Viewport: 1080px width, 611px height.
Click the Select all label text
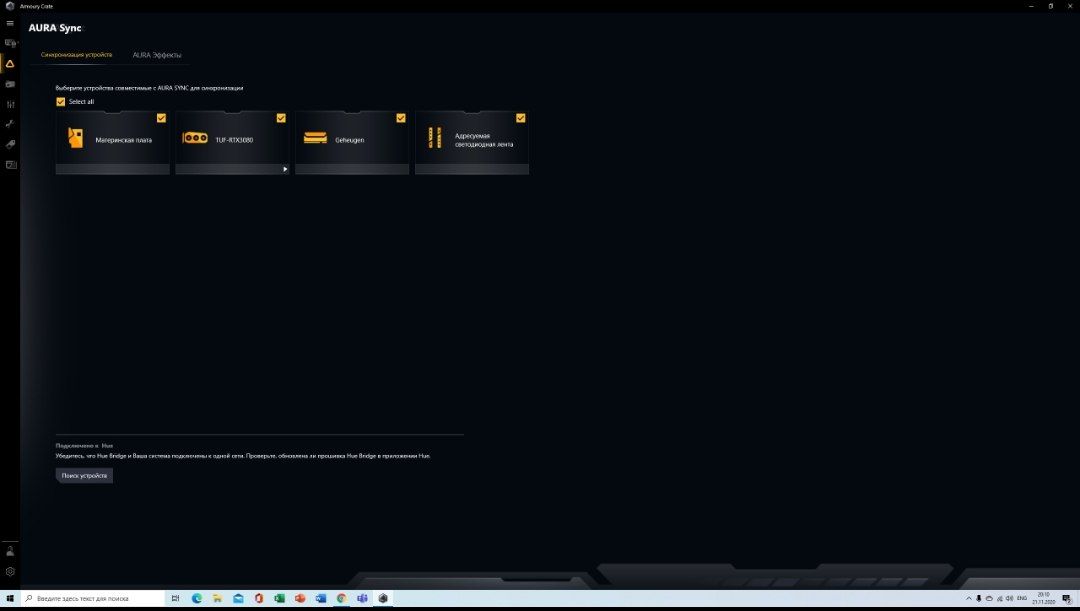[81, 101]
